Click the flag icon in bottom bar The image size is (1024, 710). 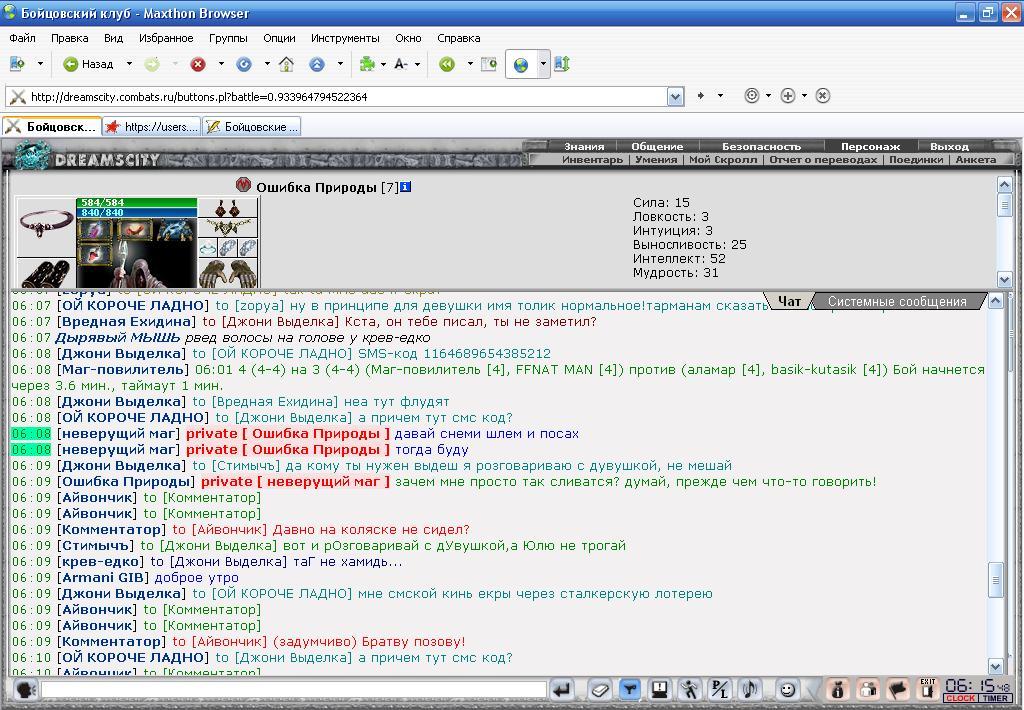(x=898, y=689)
